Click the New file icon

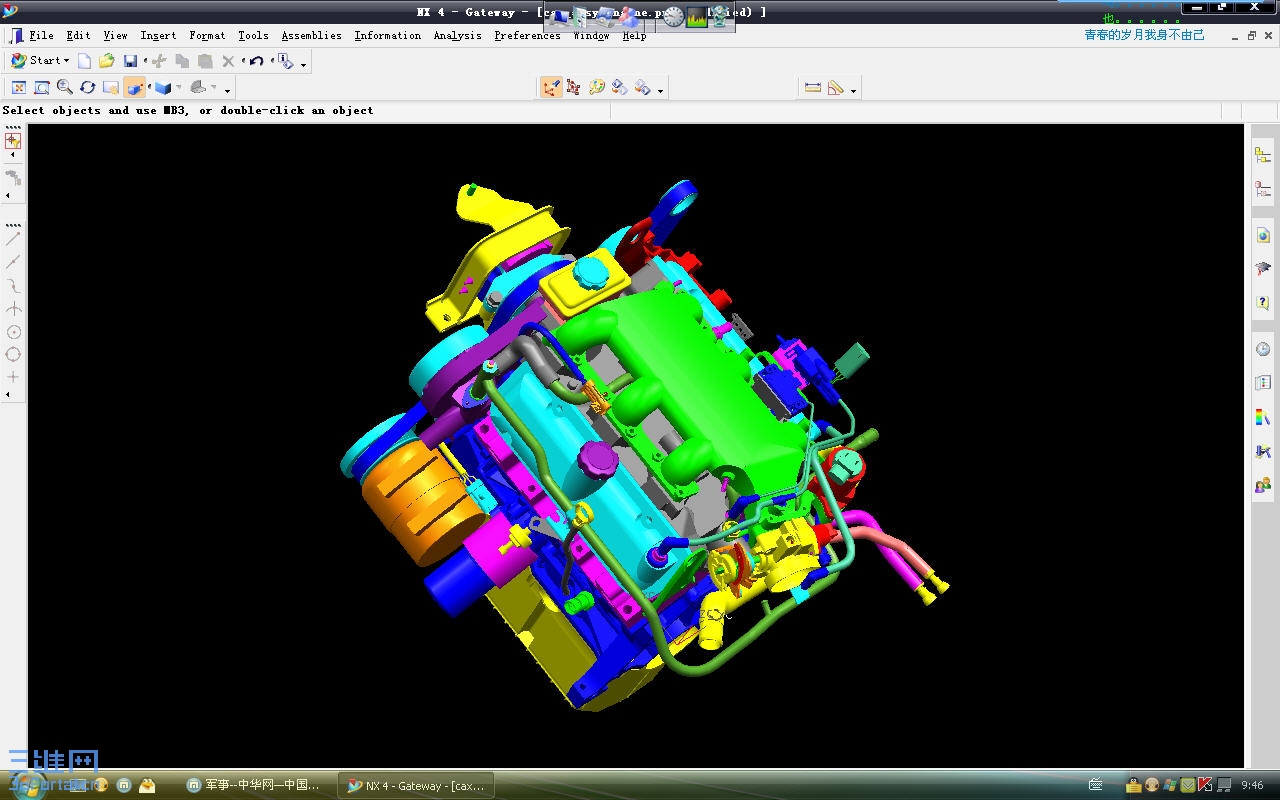coord(85,61)
